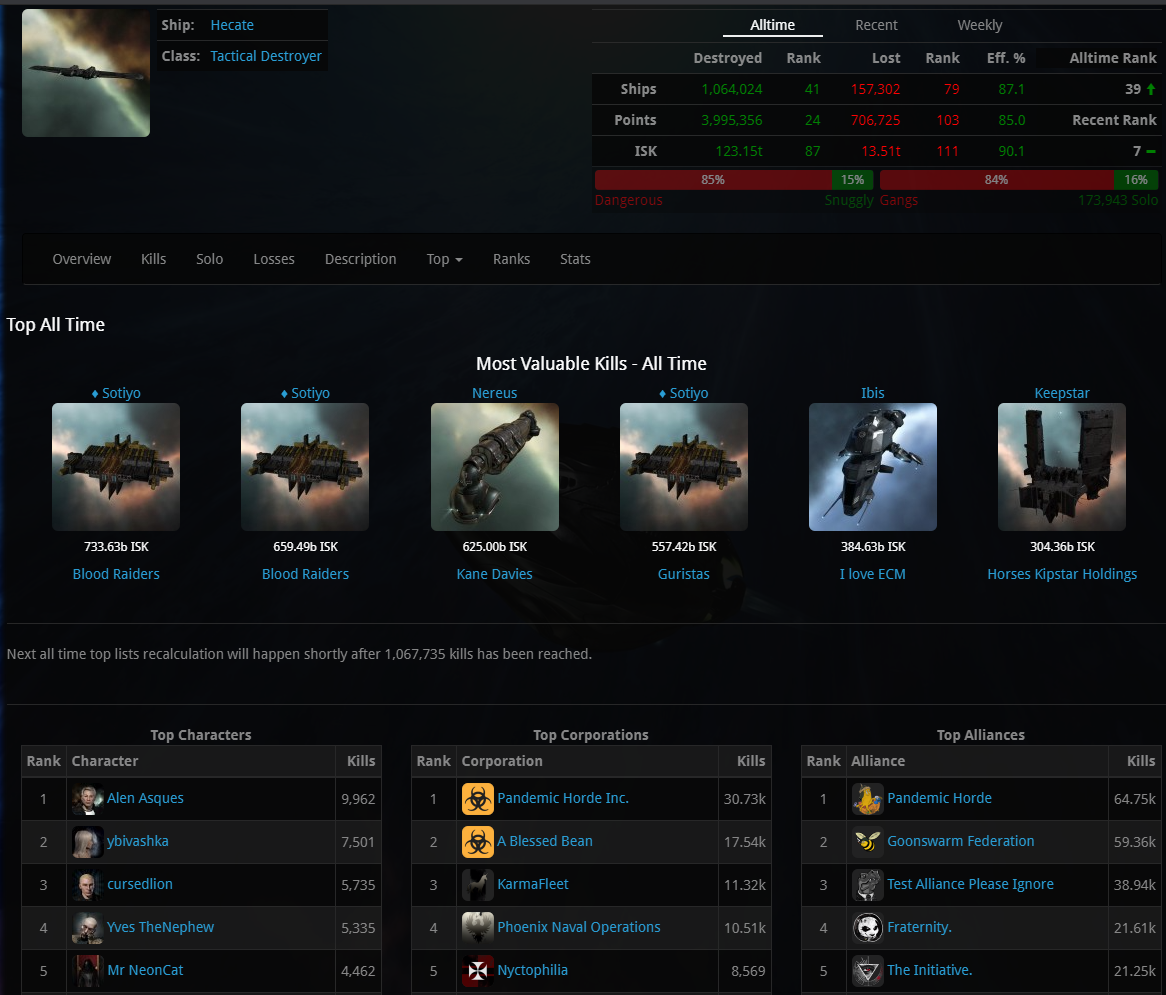The height and width of the screenshot is (995, 1166).
Task: Click the 15% Snuggly green bar
Action: click(852, 180)
